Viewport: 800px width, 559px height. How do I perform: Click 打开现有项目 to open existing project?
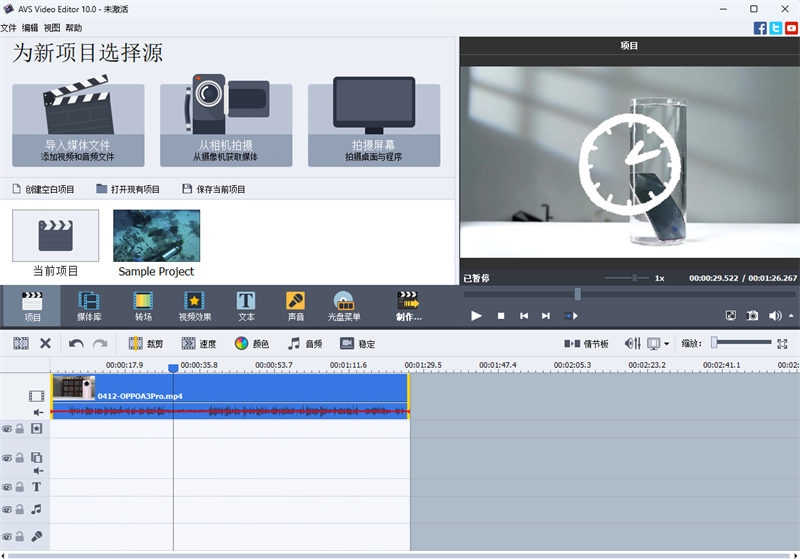(128, 189)
